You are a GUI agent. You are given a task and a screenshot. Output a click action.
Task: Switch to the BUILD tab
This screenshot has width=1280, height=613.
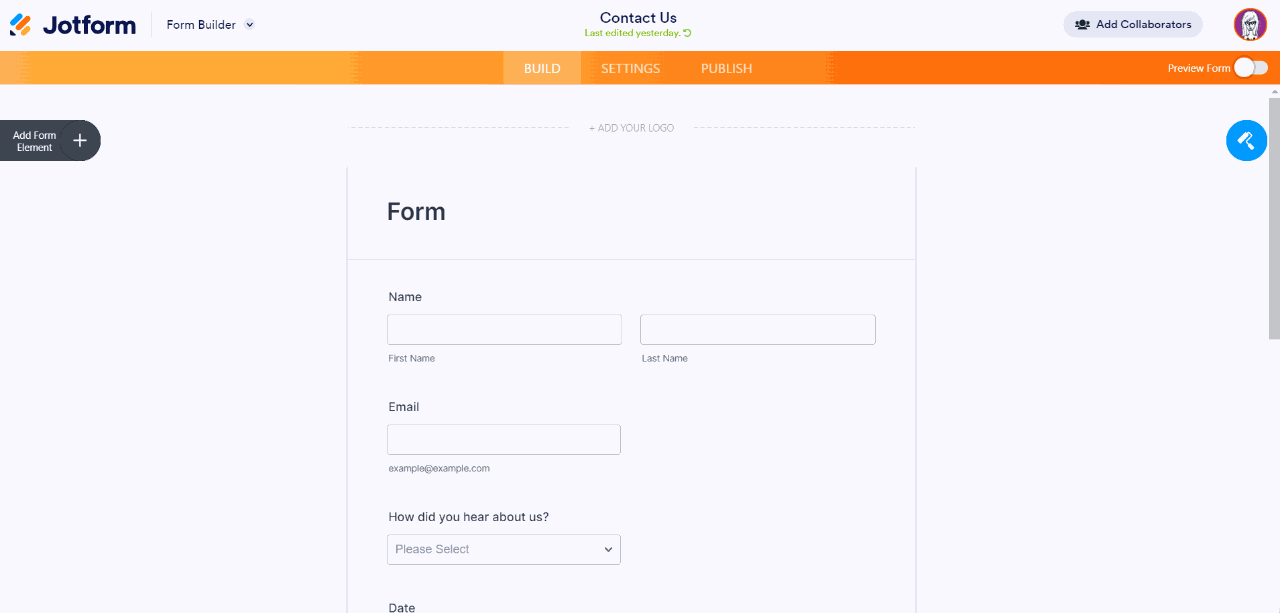(542, 68)
